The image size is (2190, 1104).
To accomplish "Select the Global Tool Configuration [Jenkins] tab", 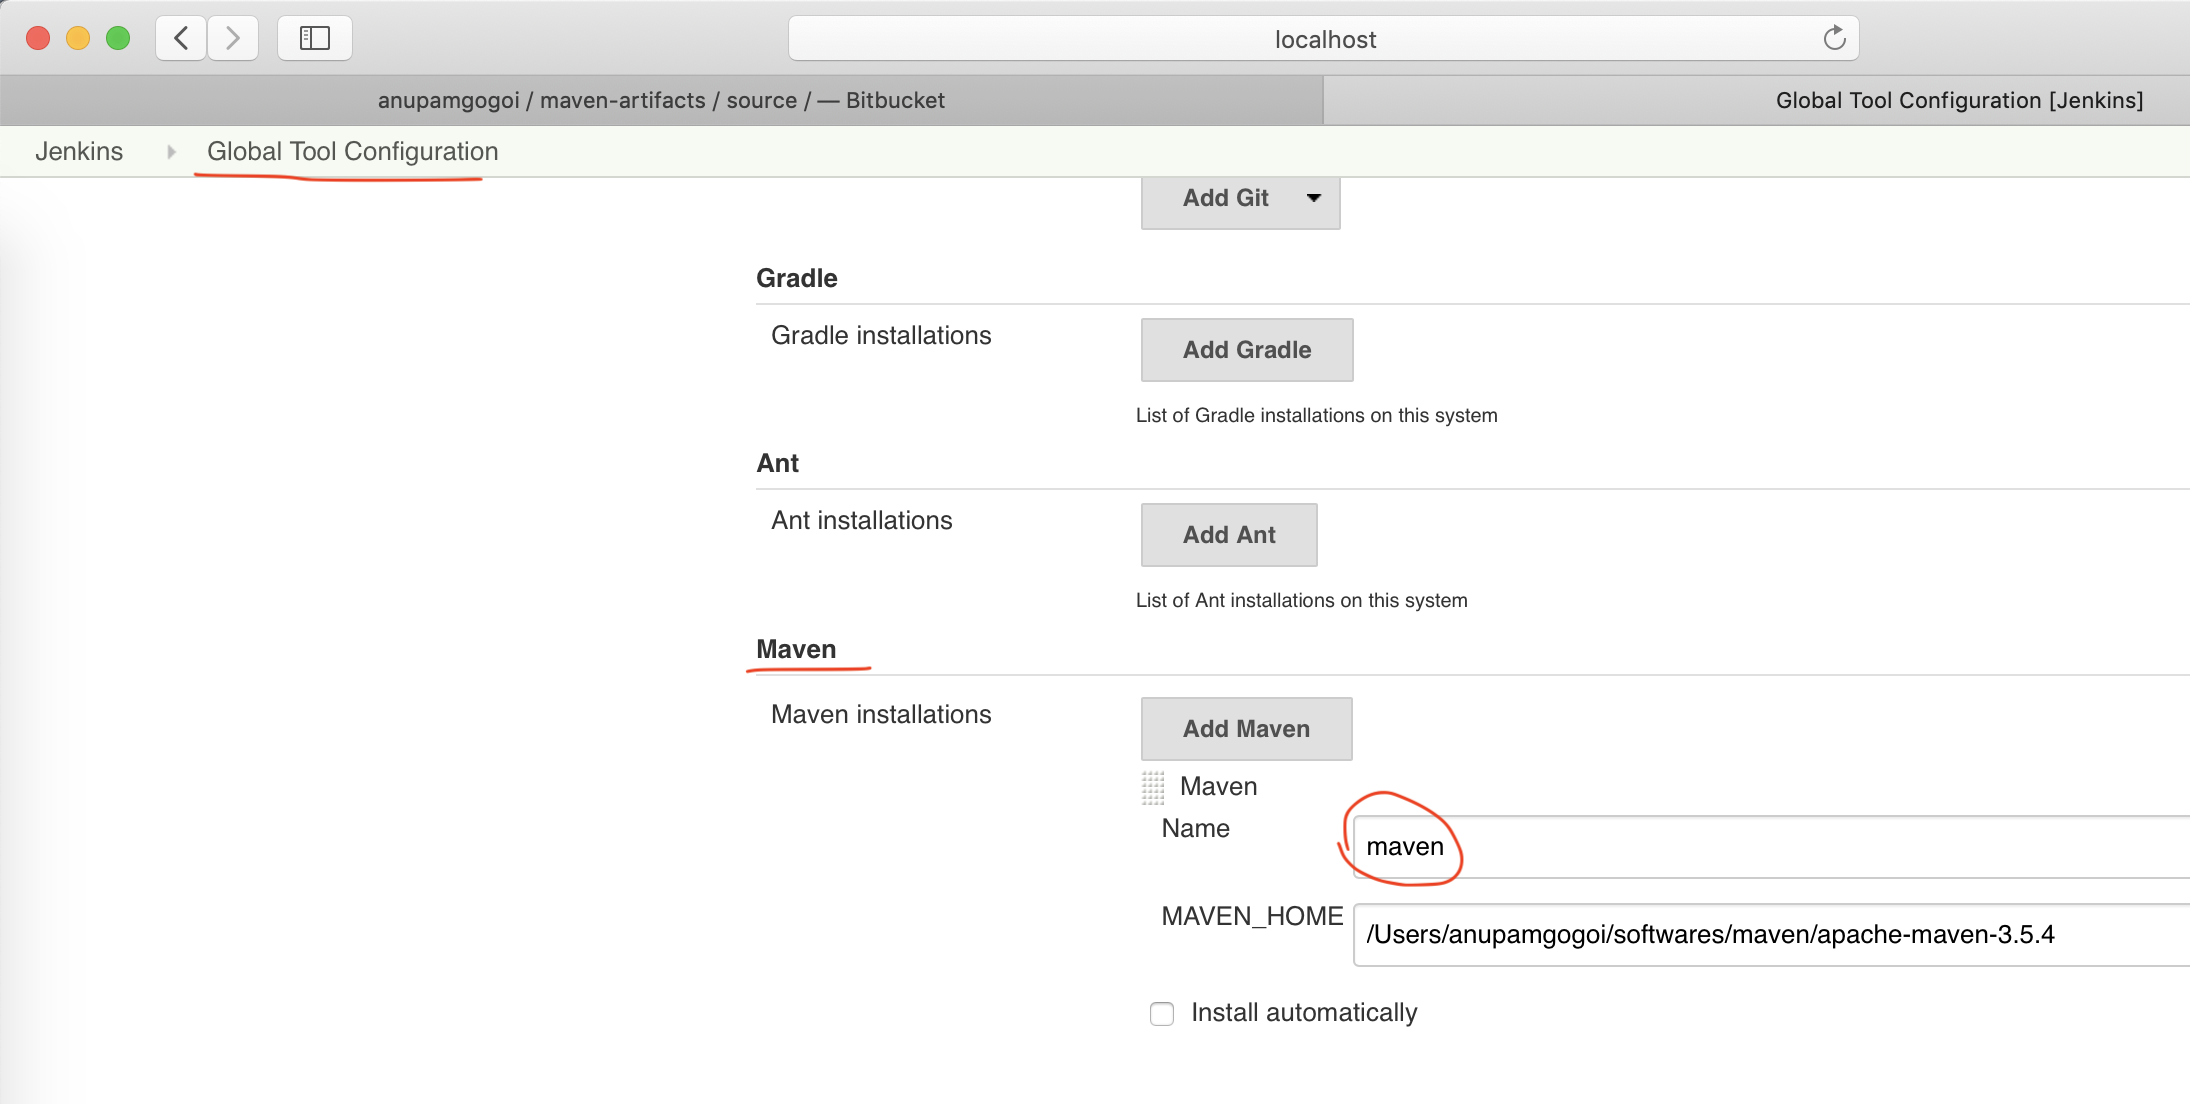I will click(1958, 101).
